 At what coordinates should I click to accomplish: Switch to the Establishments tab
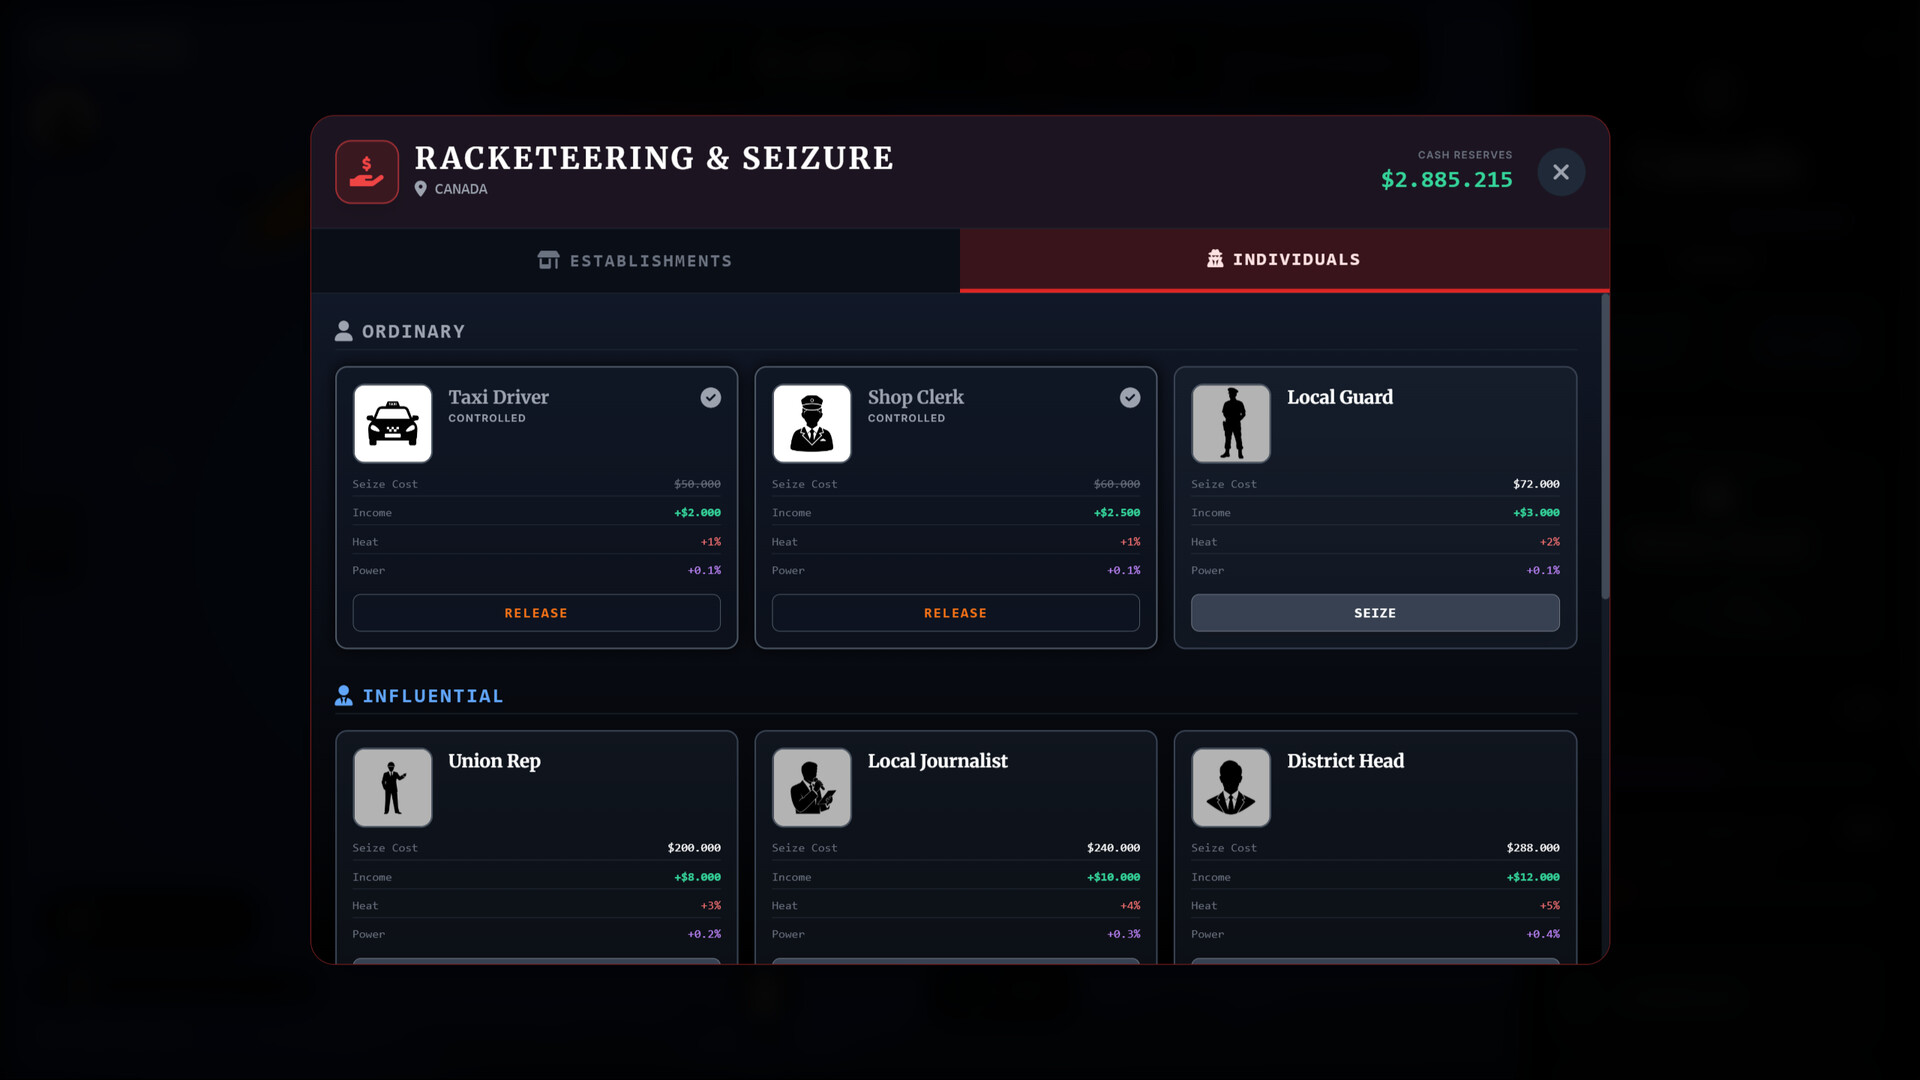635,260
